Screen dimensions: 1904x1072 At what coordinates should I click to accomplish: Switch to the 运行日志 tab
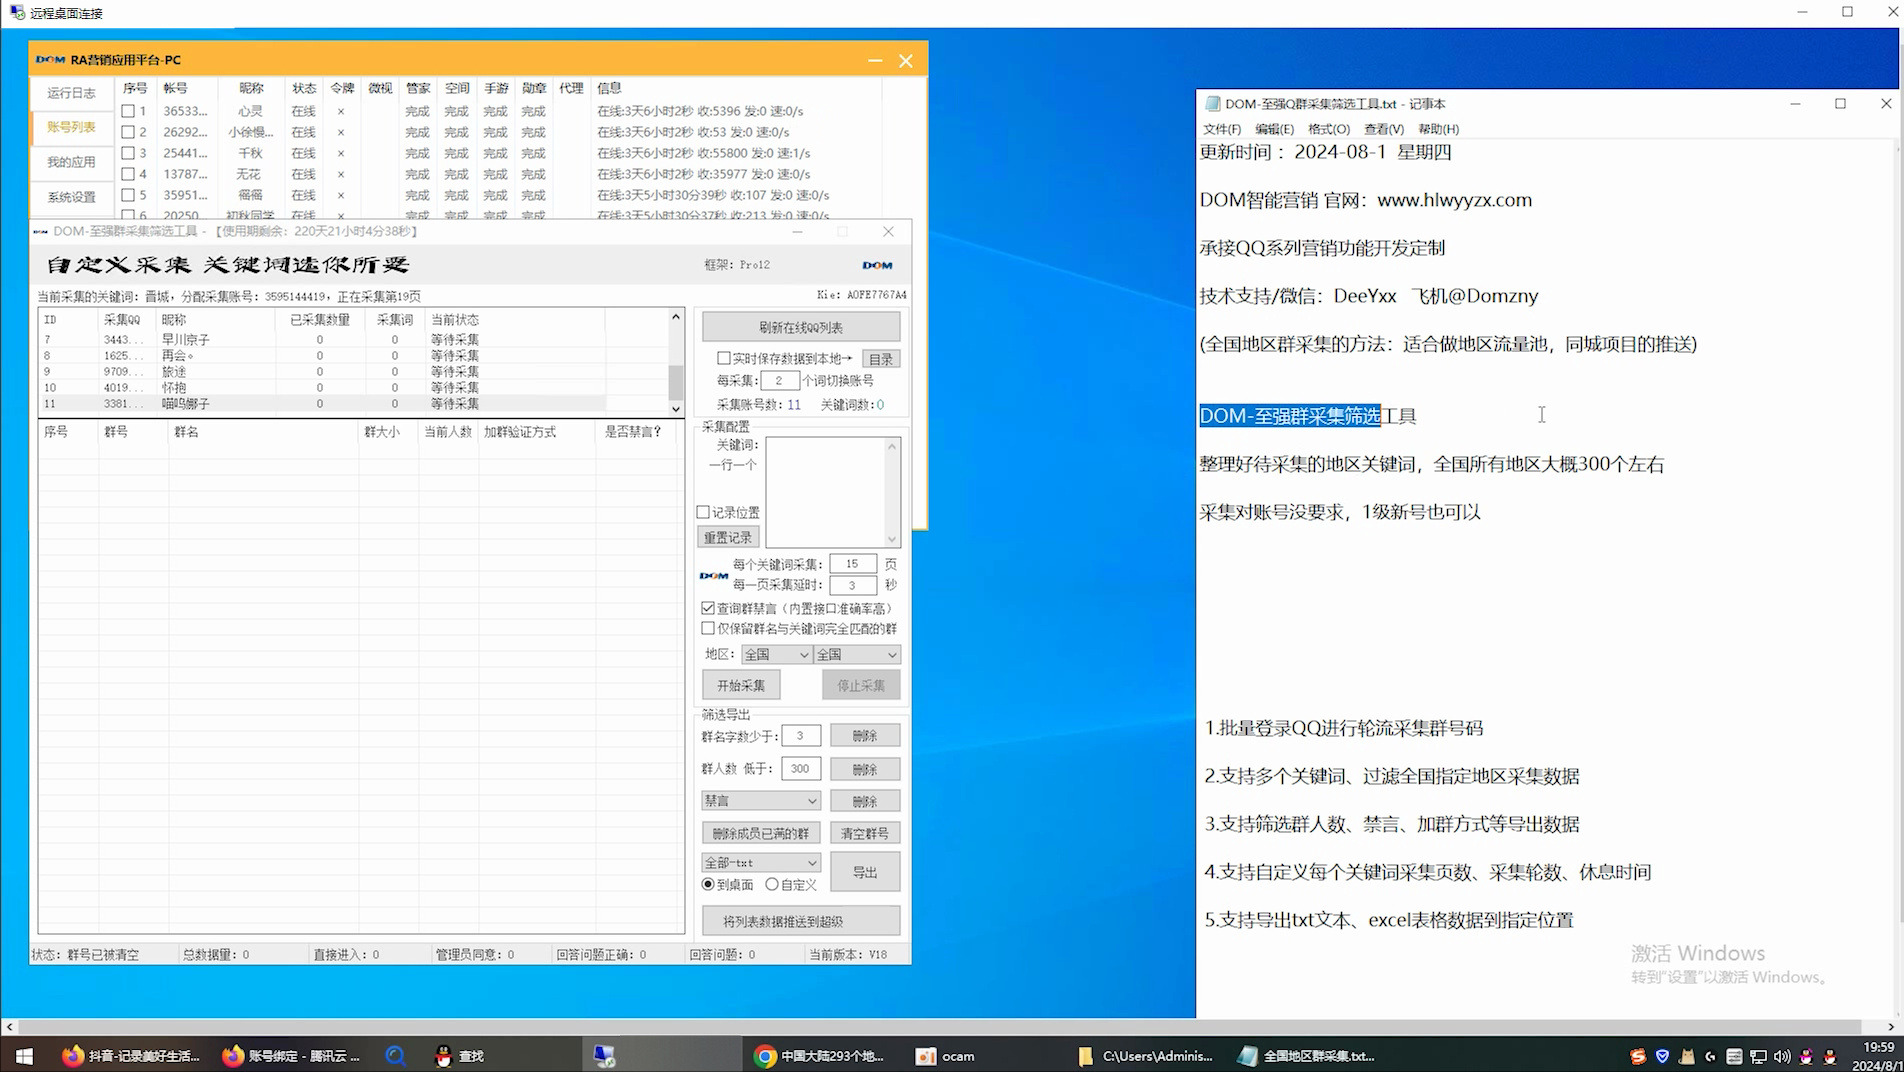click(x=72, y=93)
